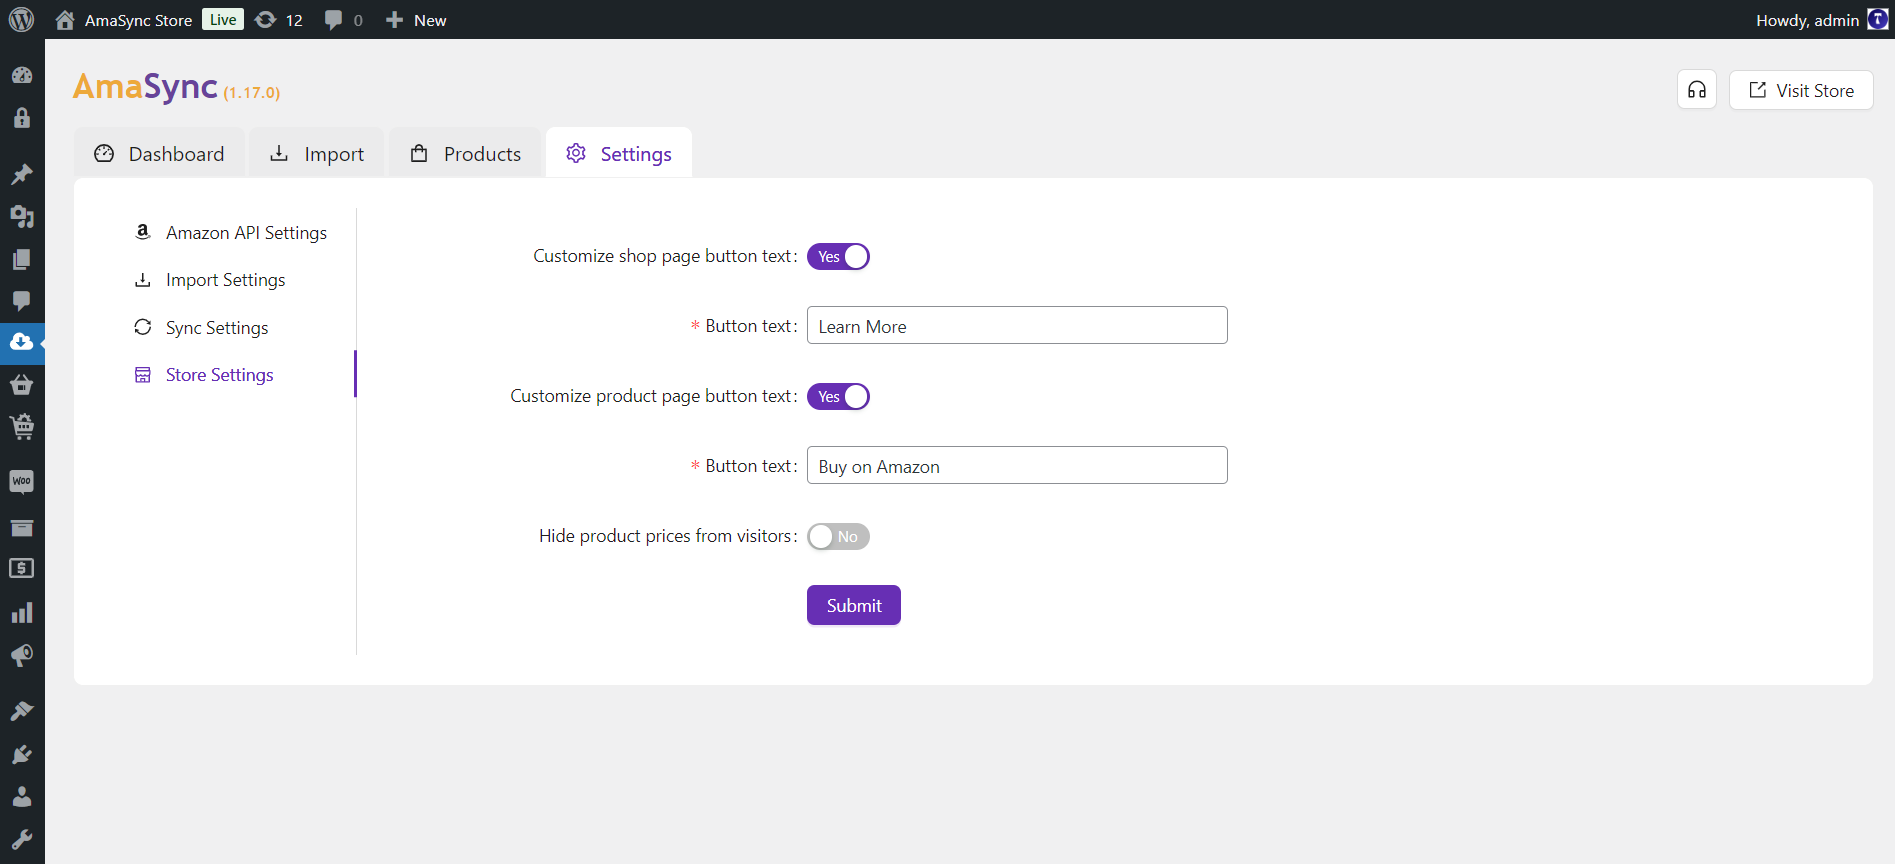Edit the product page button text field
The image size is (1895, 864).
pyautogui.click(x=1017, y=465)
